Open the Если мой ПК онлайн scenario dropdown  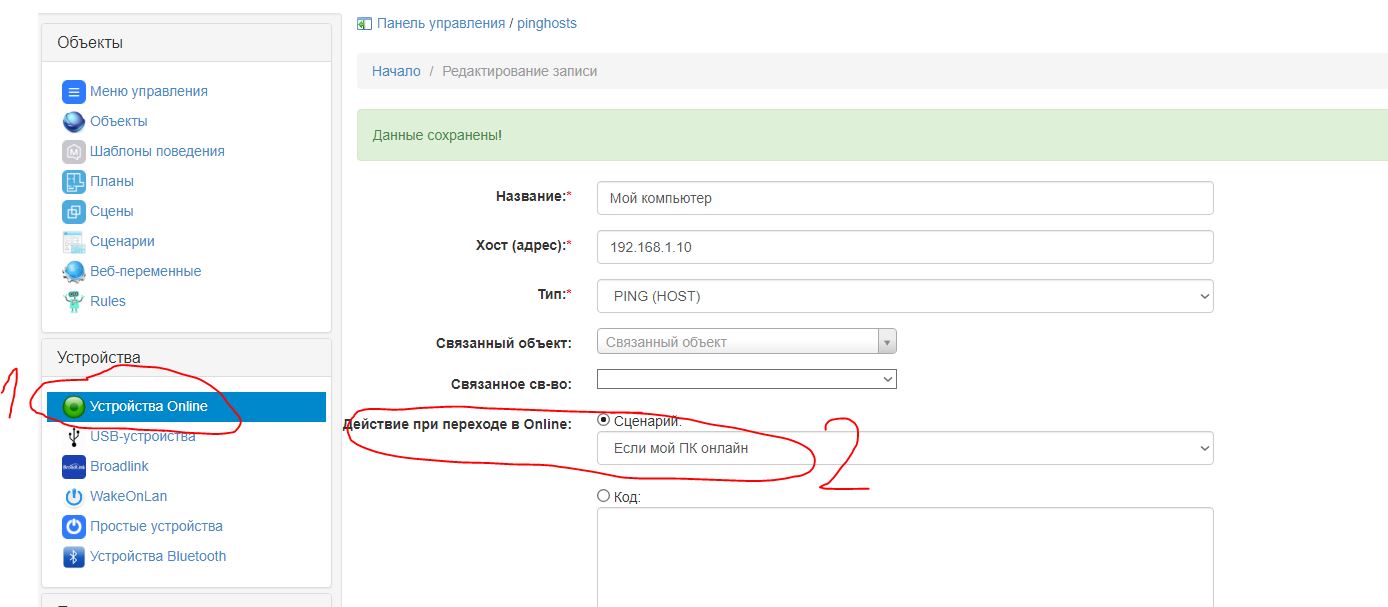(904, 448)
